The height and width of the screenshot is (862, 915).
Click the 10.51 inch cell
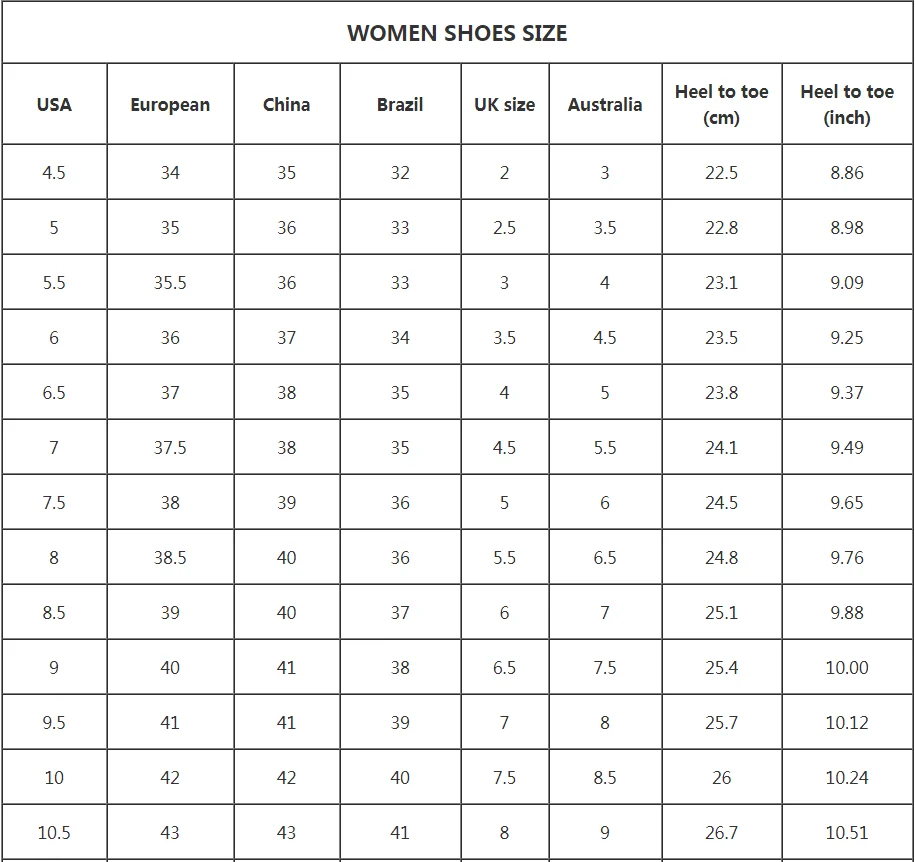(x=847, y=833)
